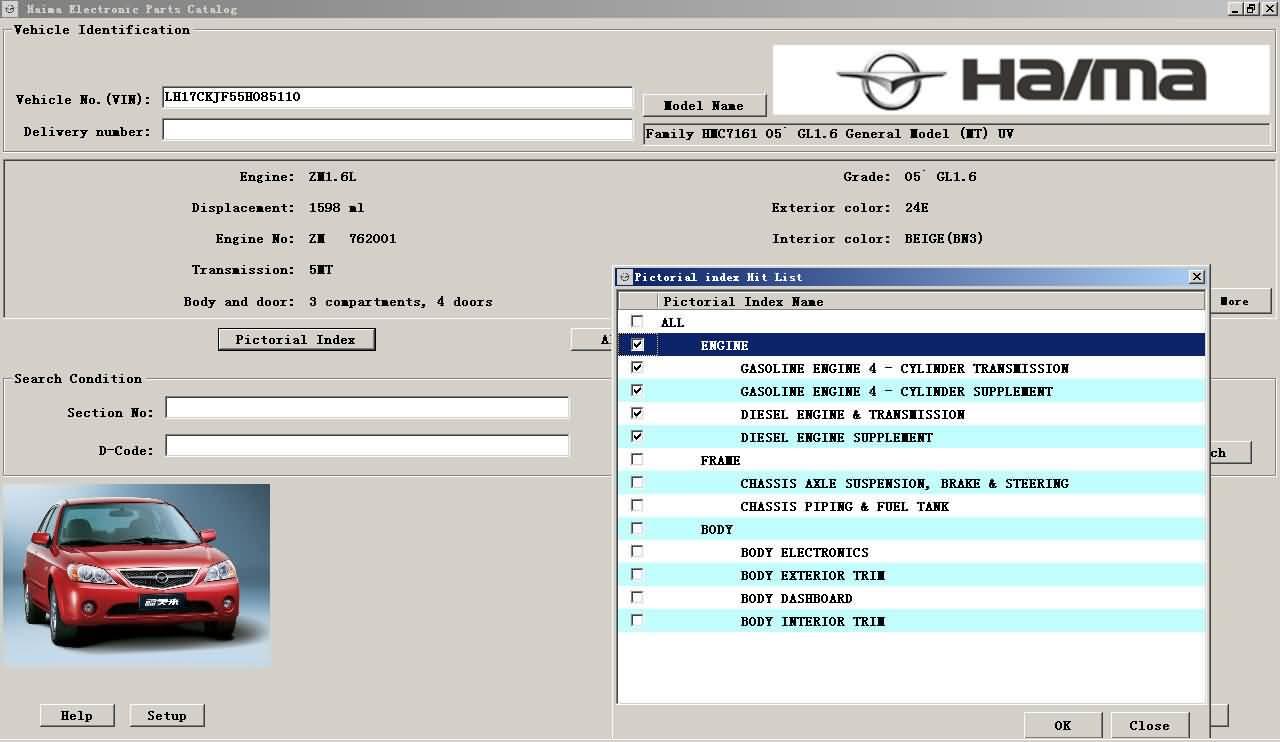Check the Body Interior Trim checkbox
The width and height of the screenshot is (1280, 742).
(637, 621)
